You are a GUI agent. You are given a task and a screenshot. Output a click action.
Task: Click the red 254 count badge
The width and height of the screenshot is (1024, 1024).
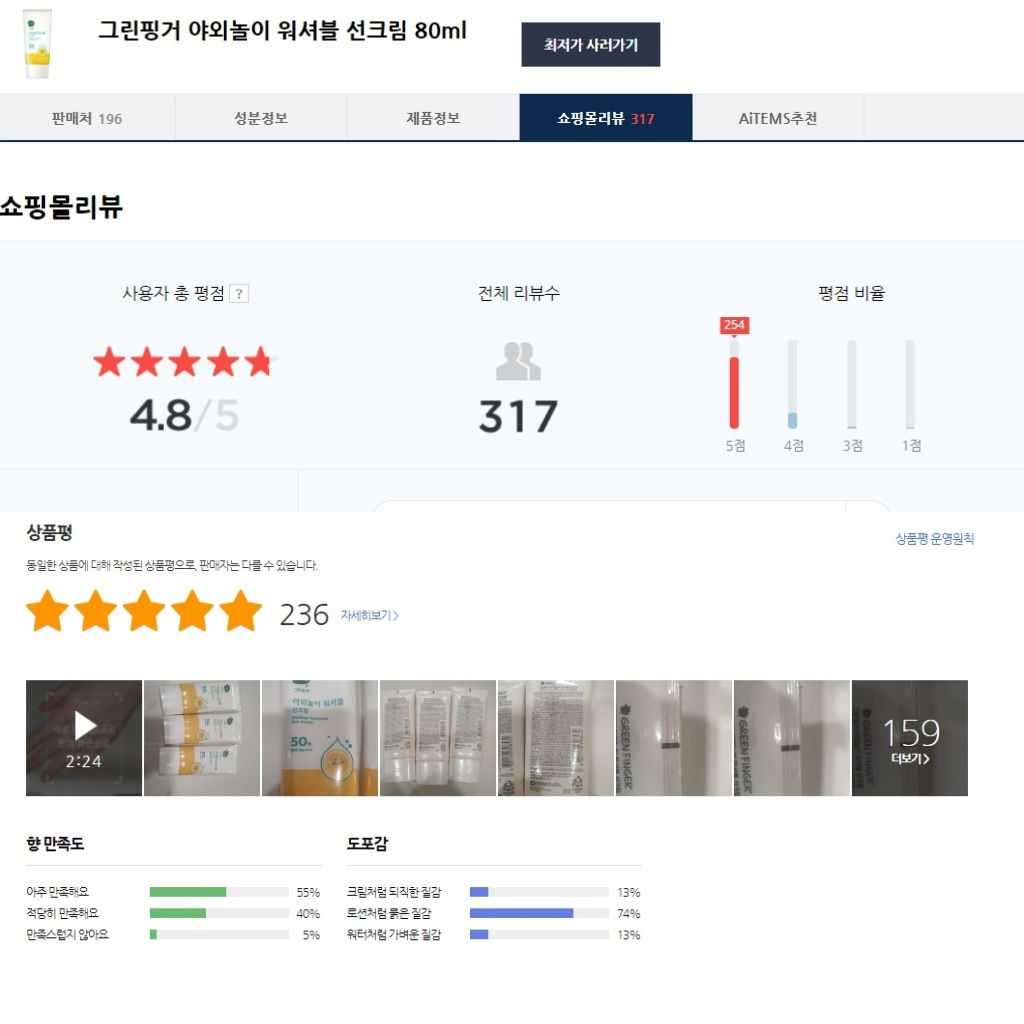pyautogui.click(x=734, y=325)
